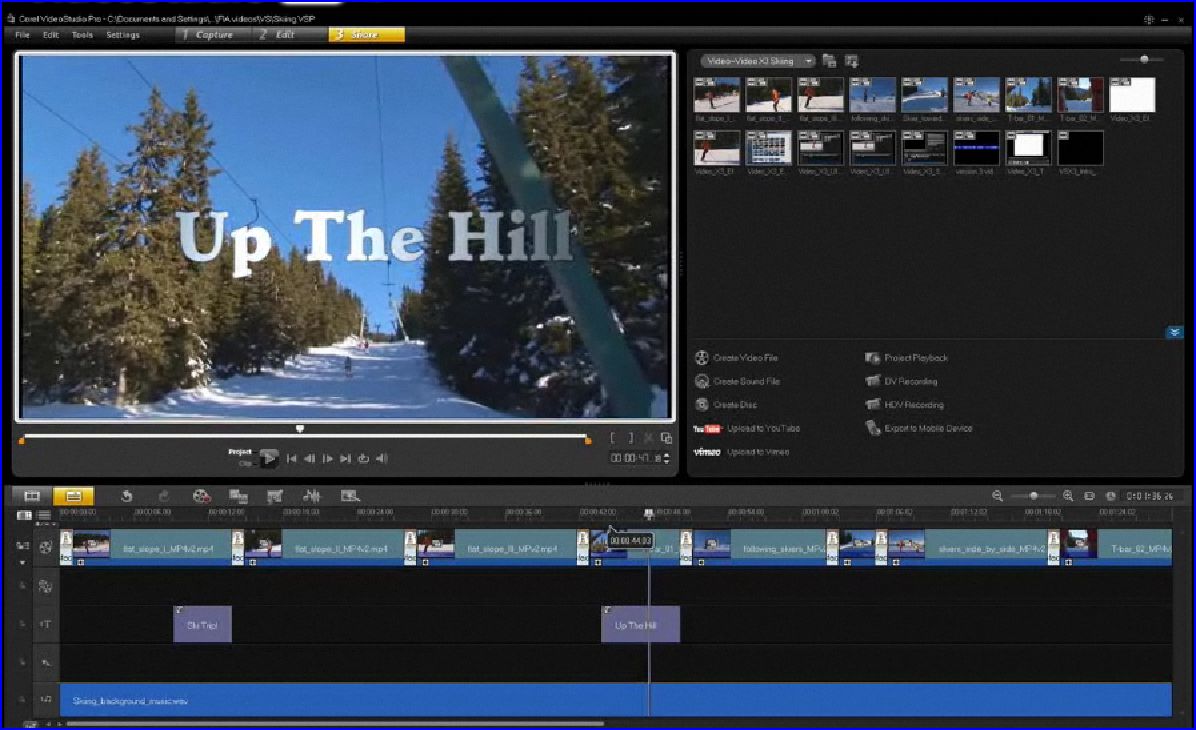
Task: Open the File menu
Action: coord(22,34)
